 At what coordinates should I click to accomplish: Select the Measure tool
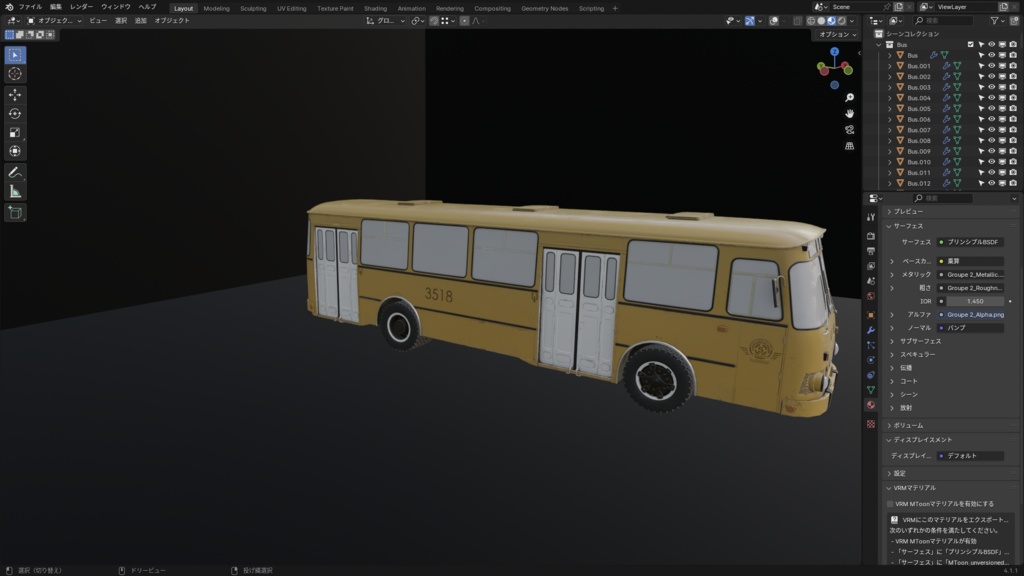tap(15, 191)
